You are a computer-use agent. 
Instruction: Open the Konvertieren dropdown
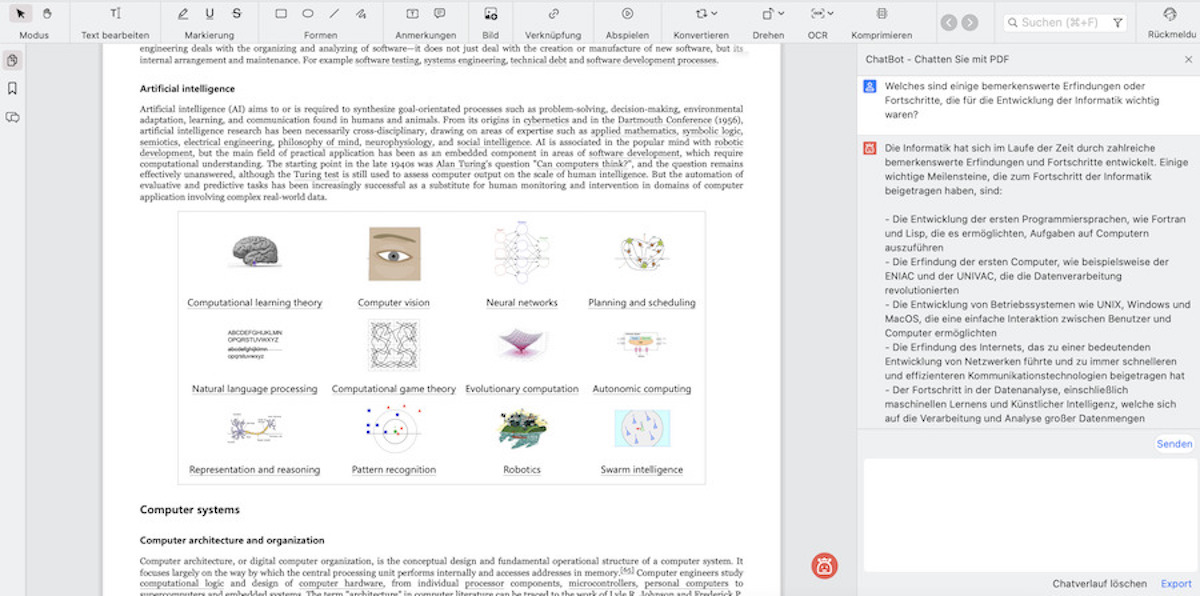701,14
